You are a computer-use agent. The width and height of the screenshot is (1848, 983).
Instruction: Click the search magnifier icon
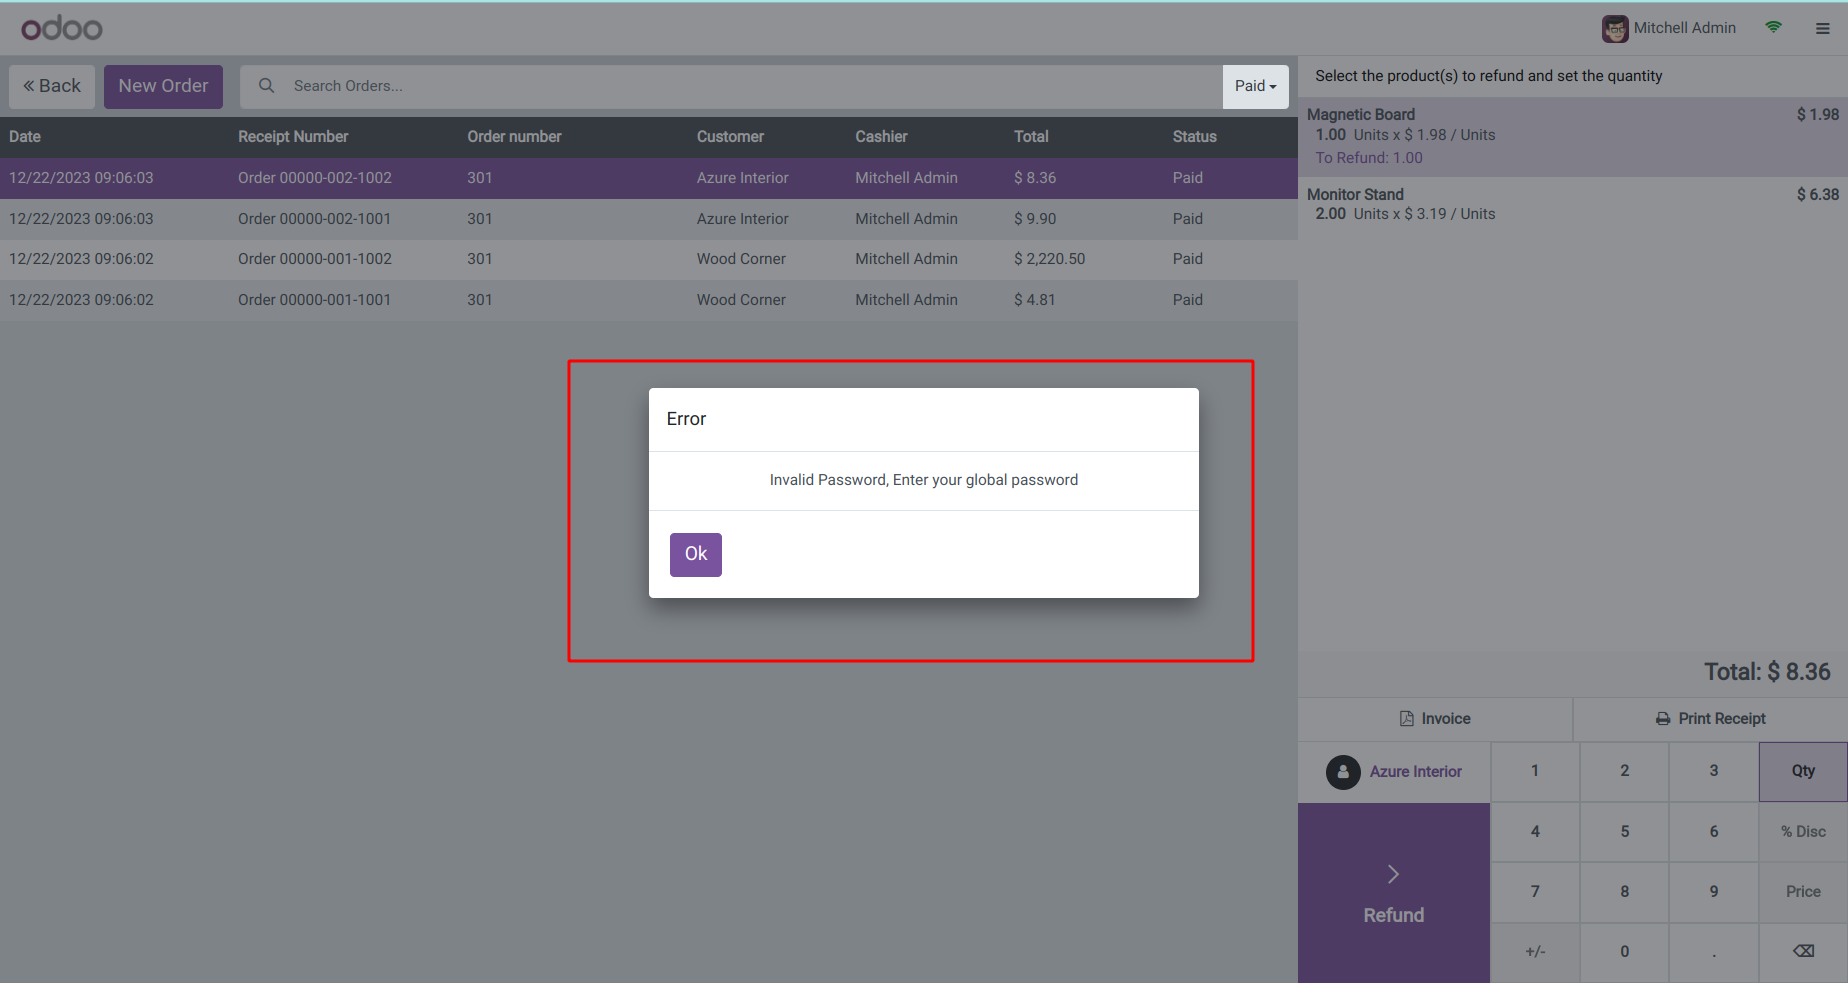click(x=266, y=86)
